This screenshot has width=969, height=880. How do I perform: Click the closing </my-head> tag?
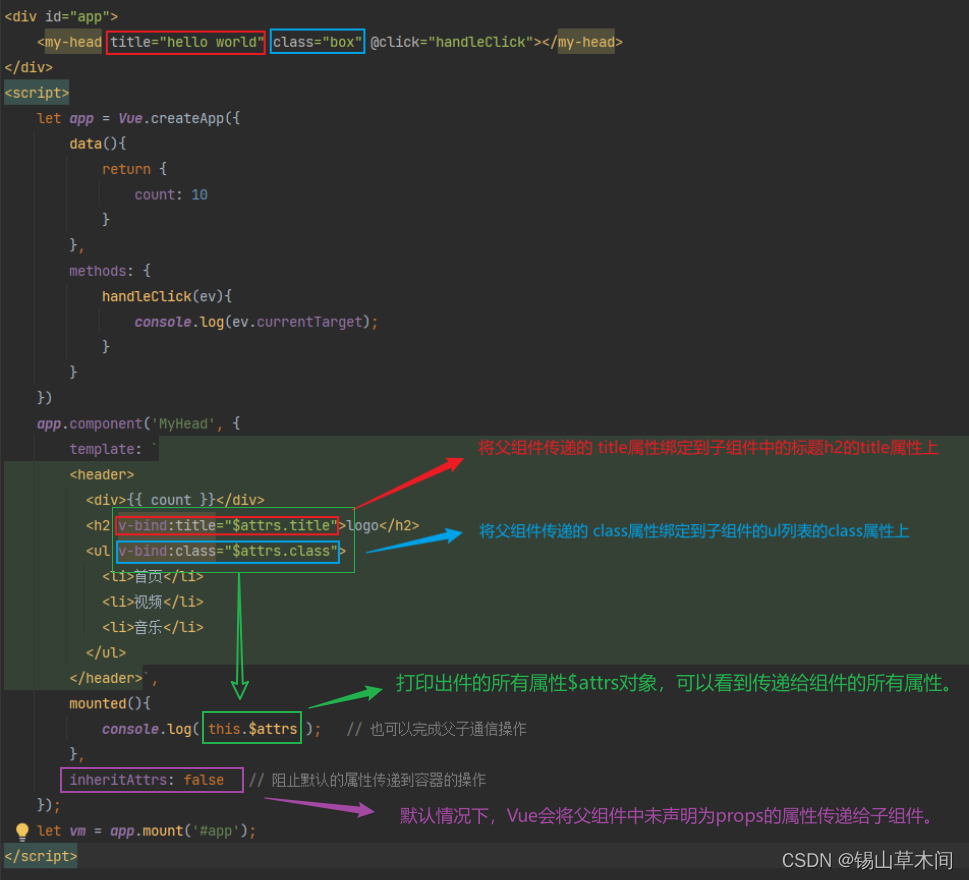coord(582,42)
